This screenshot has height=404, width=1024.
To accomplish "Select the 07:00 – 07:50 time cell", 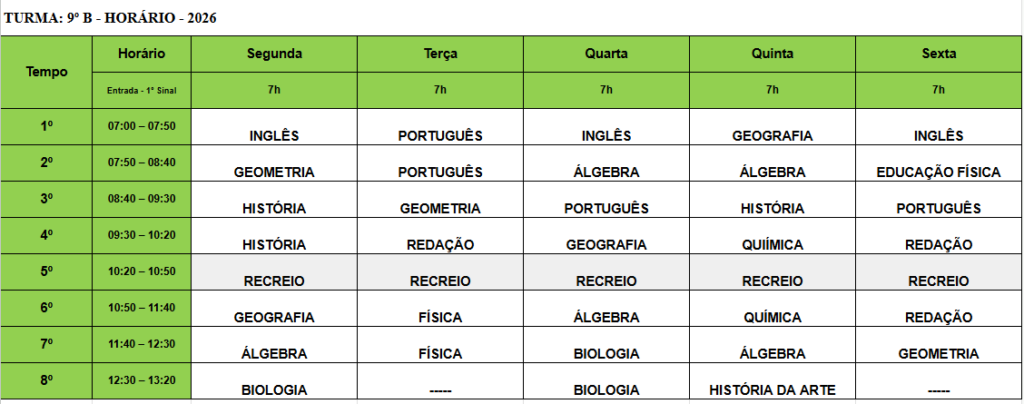I will [x=142, y=127].
